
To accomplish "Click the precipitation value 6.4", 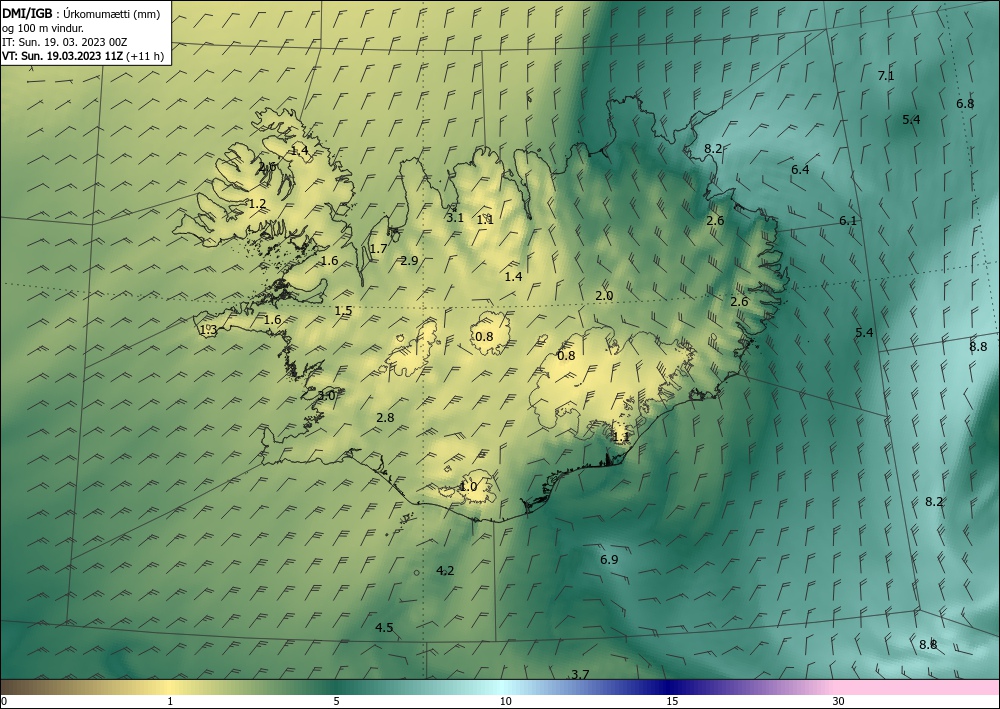I will (x=800, y=170).
